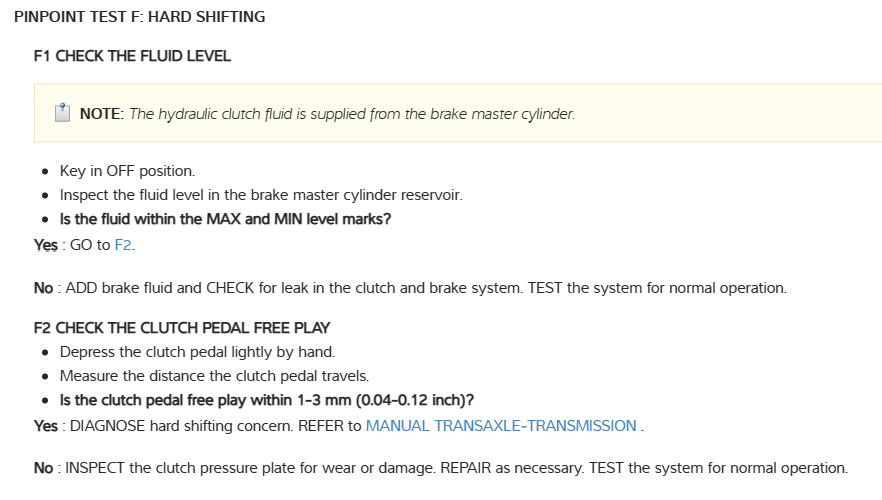Screen dimensions: 882x500
Task: Click the 'DIAGNOSE hard shifting concern' text
Action: tap(190, 425)
